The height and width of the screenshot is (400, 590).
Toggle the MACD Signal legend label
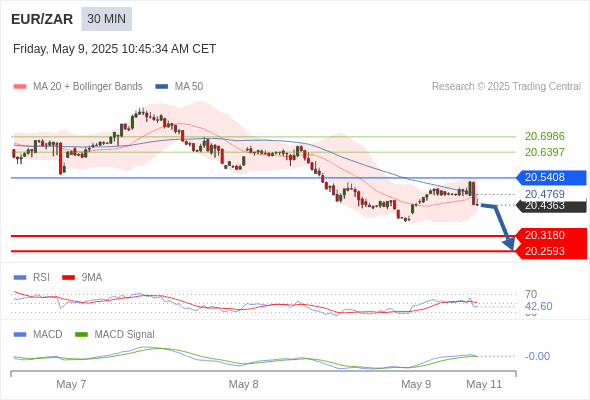point(124,335)
